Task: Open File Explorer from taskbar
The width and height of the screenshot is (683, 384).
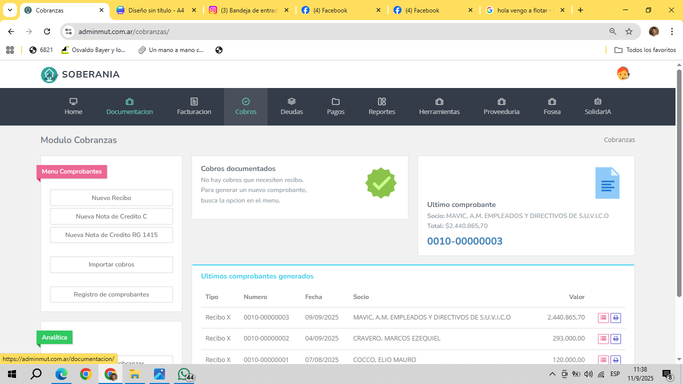Action: click(x=135, y=374)
